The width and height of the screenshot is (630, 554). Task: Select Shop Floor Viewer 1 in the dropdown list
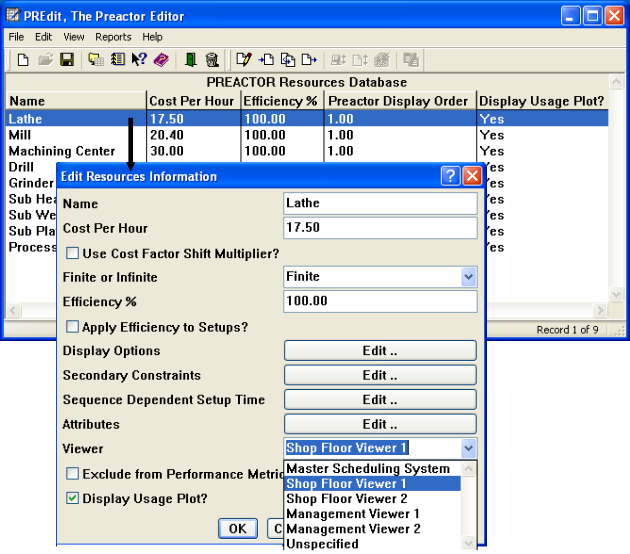(x=372, y=484)
